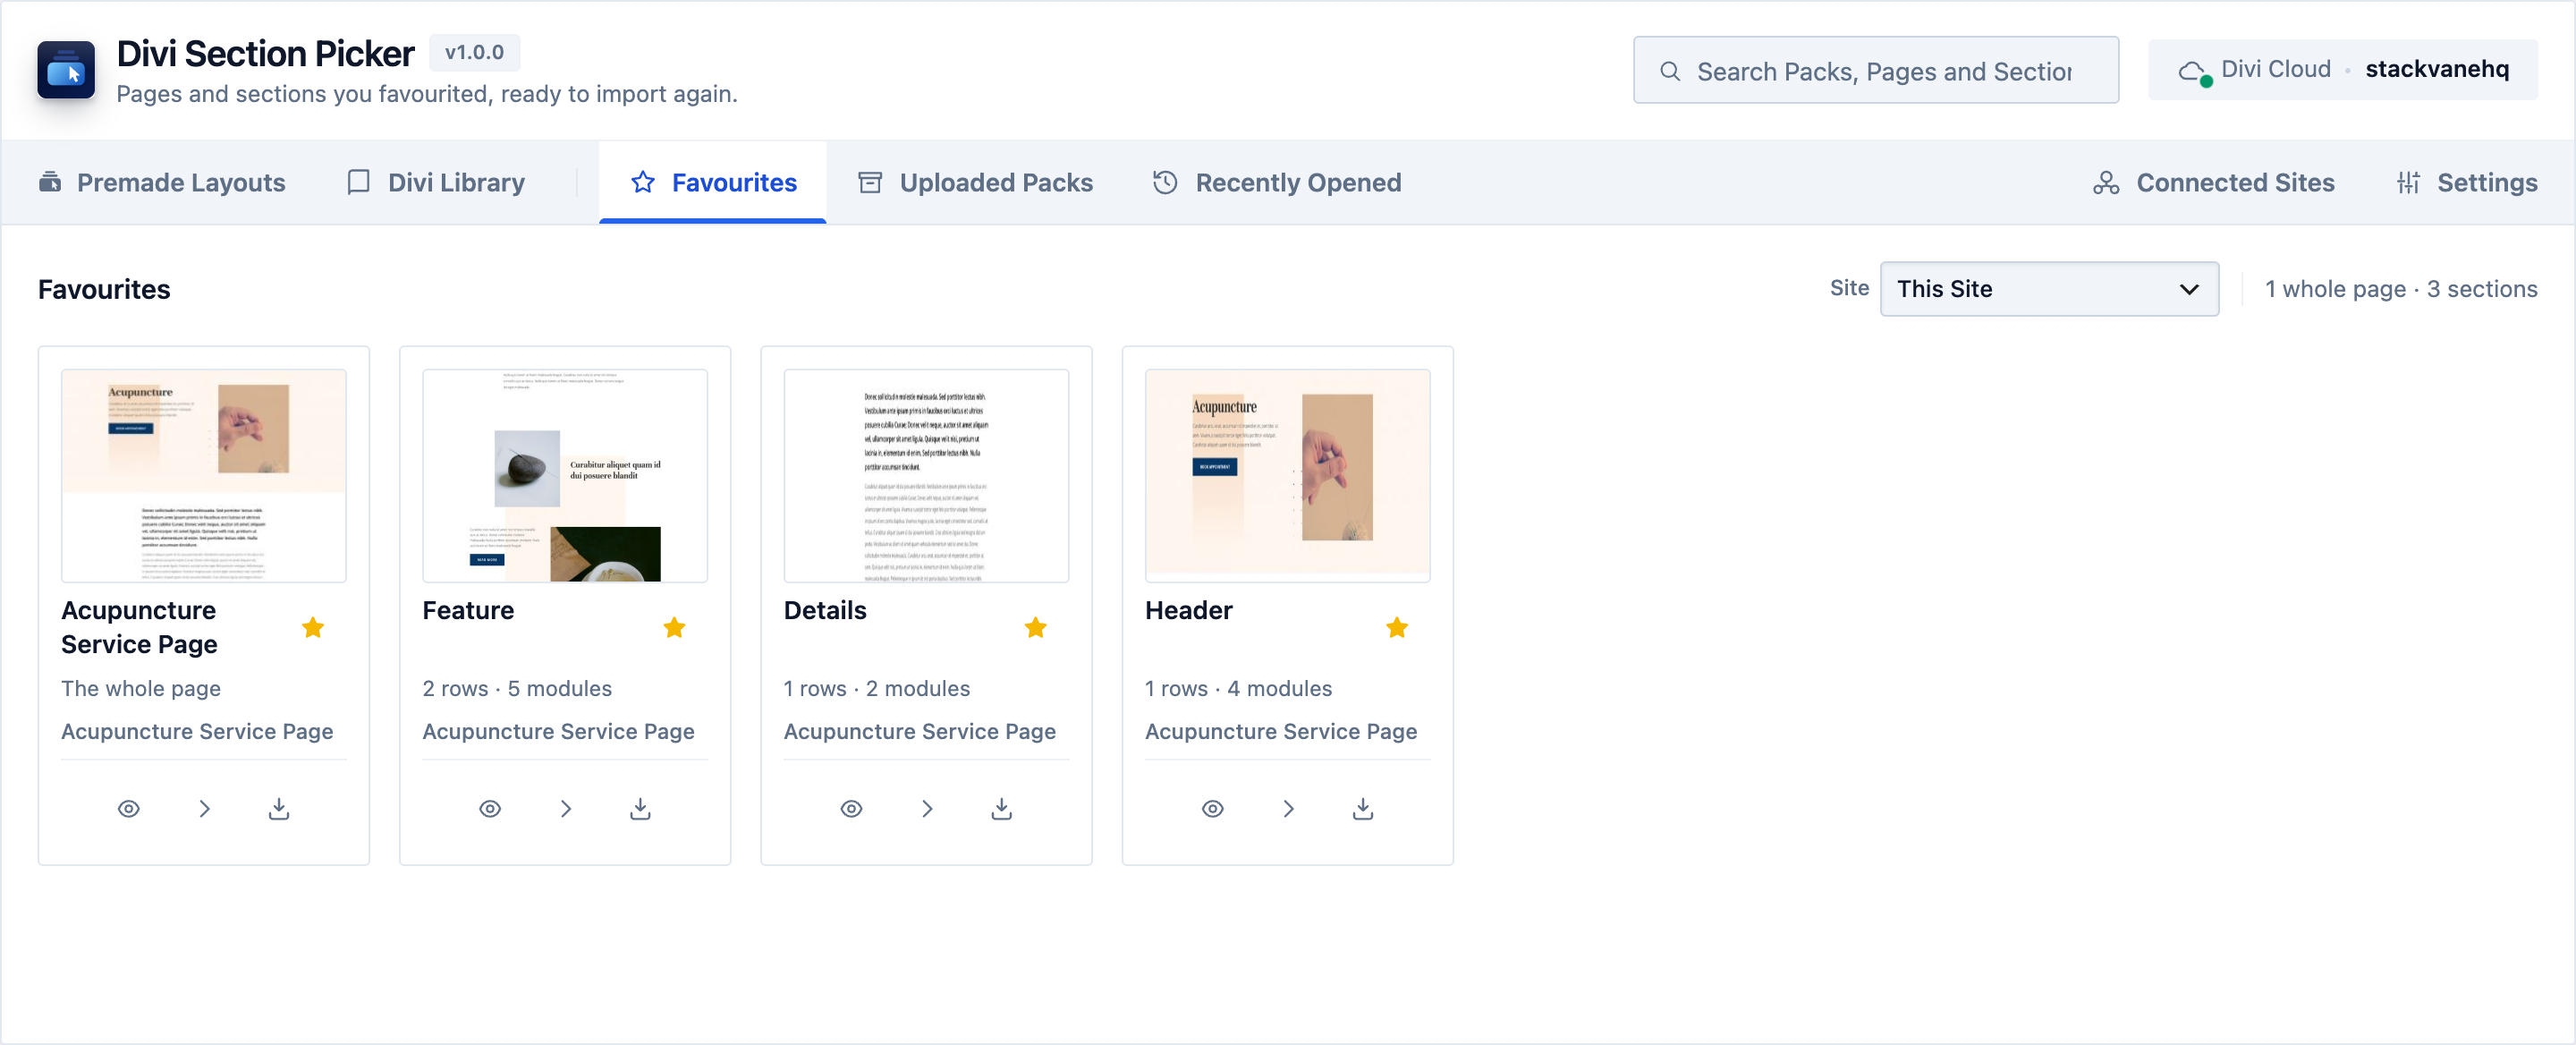
Task: Import the Feature section via download icon
Action: tap(640, 808)
